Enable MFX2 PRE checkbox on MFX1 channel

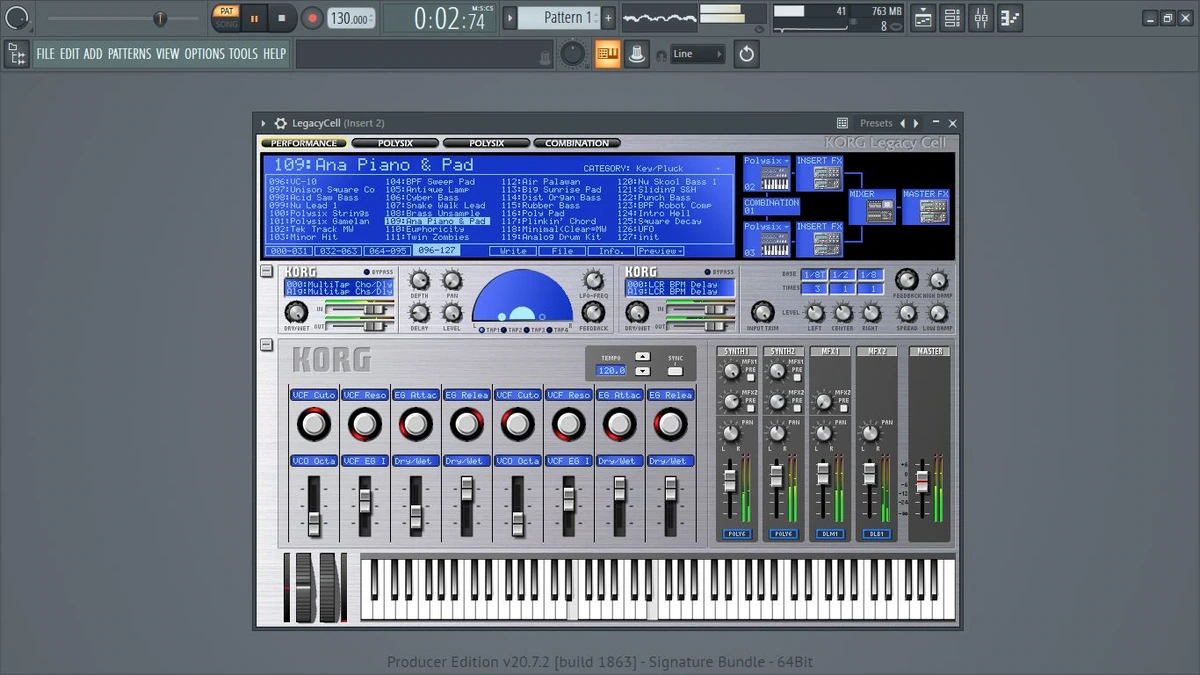pos(843,406)
